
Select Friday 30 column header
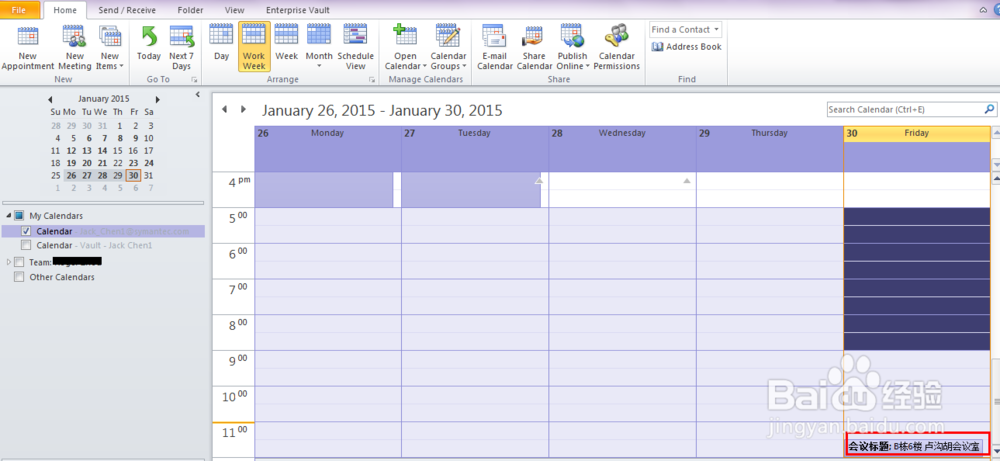click(x=917, y=133)
